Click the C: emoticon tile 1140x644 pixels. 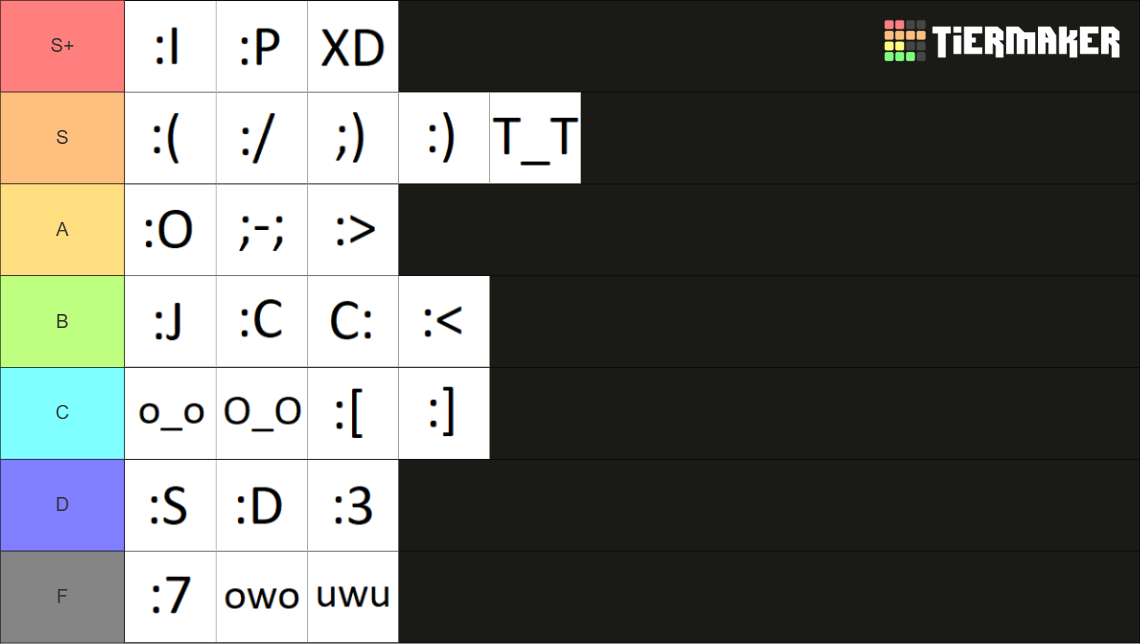353,321
